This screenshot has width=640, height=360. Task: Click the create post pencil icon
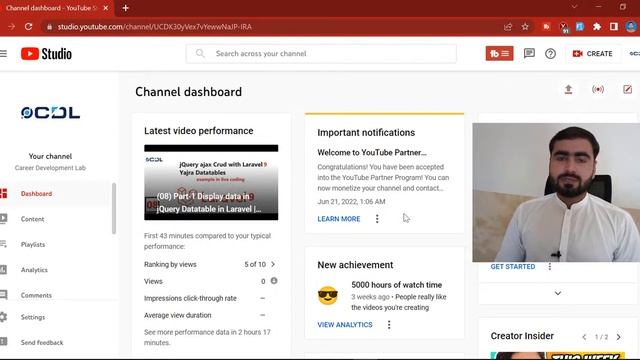[x=627, y=89]
